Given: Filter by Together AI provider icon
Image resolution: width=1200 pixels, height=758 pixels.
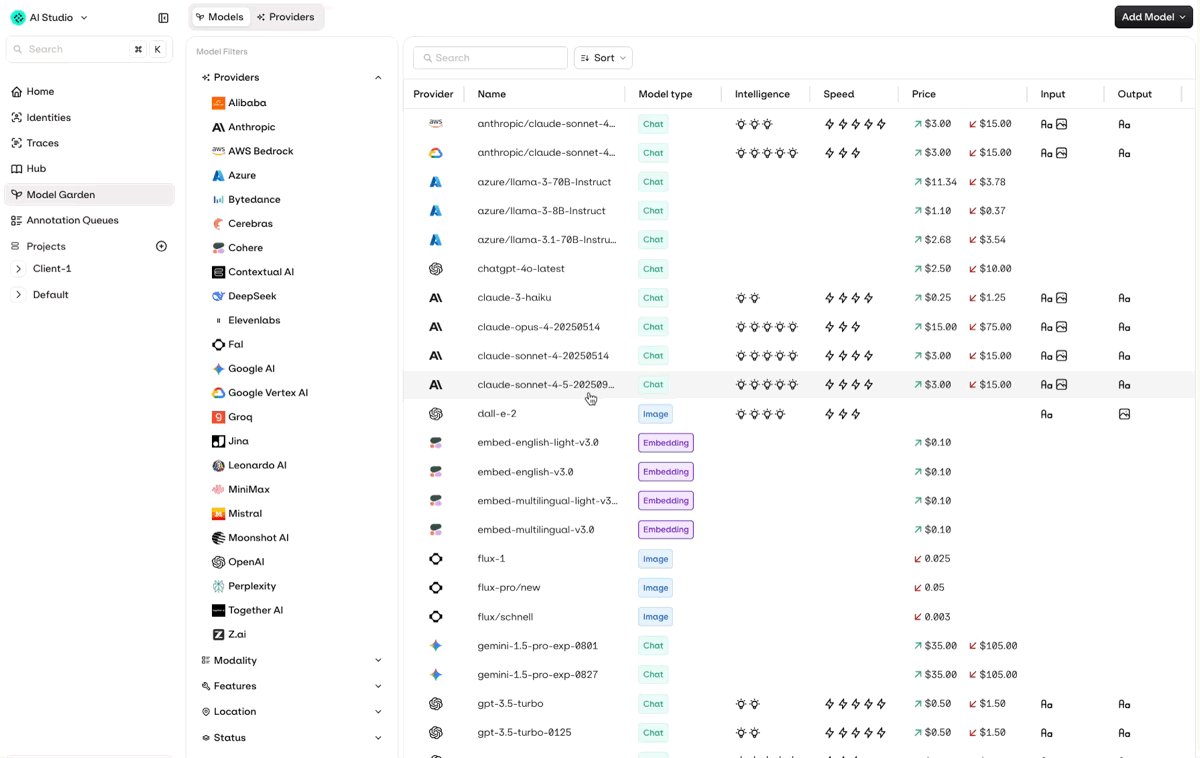Looking at the screenshot, I should tap(218, 610).
